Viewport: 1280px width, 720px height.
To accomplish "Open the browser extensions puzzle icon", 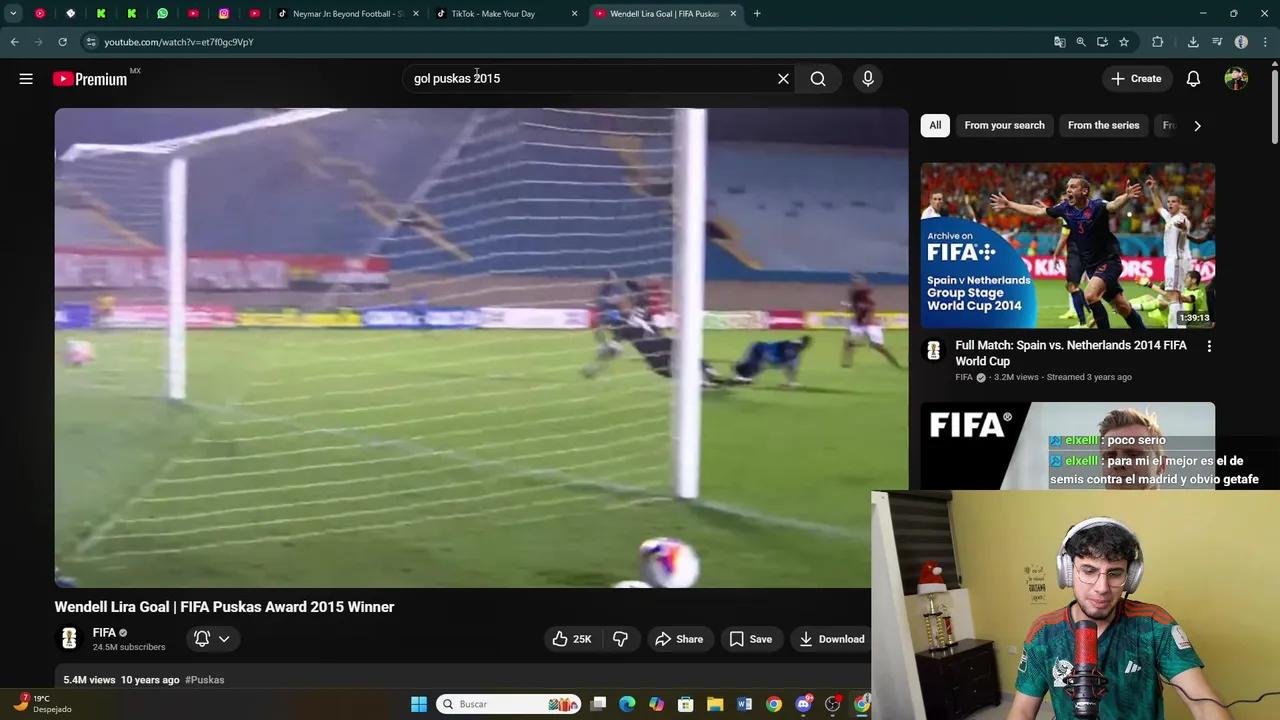I will [x=1158, y=42].
